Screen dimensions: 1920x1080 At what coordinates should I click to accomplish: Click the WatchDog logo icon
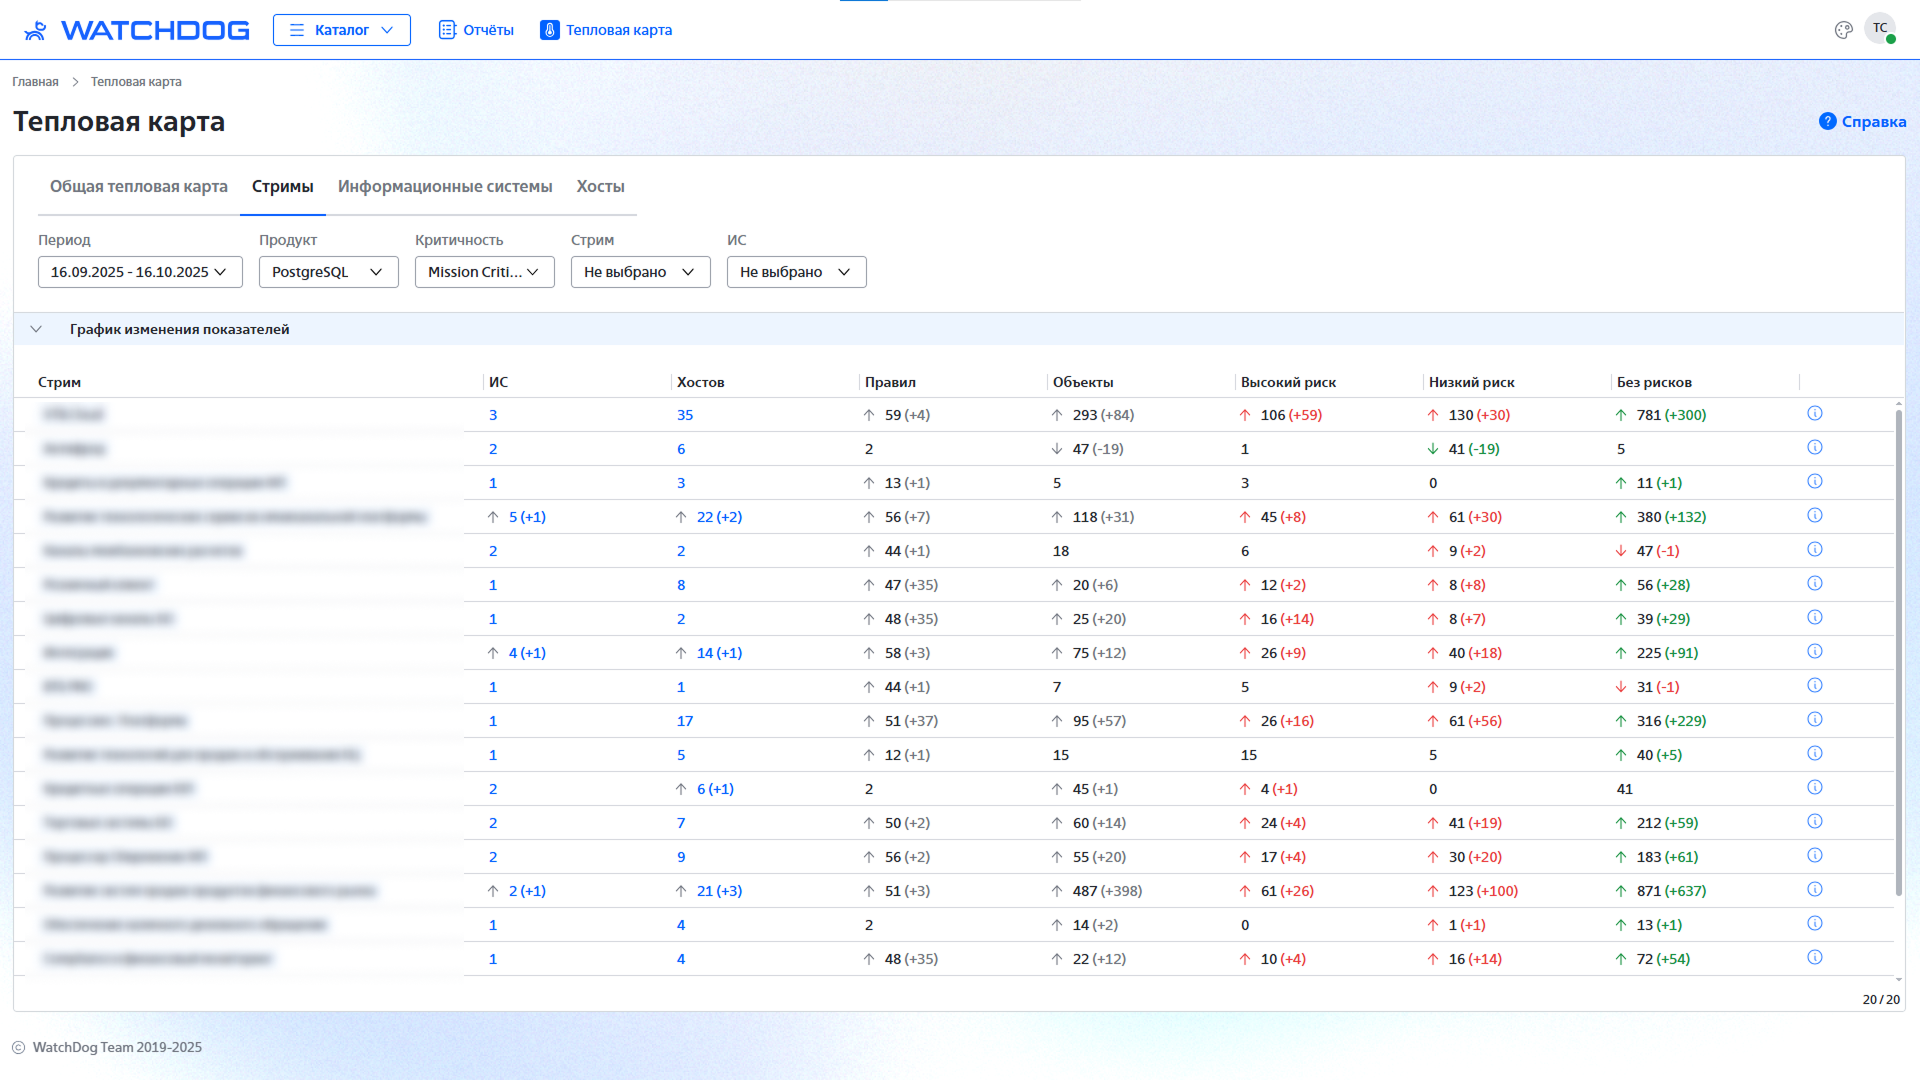click(x=36, y=30)
